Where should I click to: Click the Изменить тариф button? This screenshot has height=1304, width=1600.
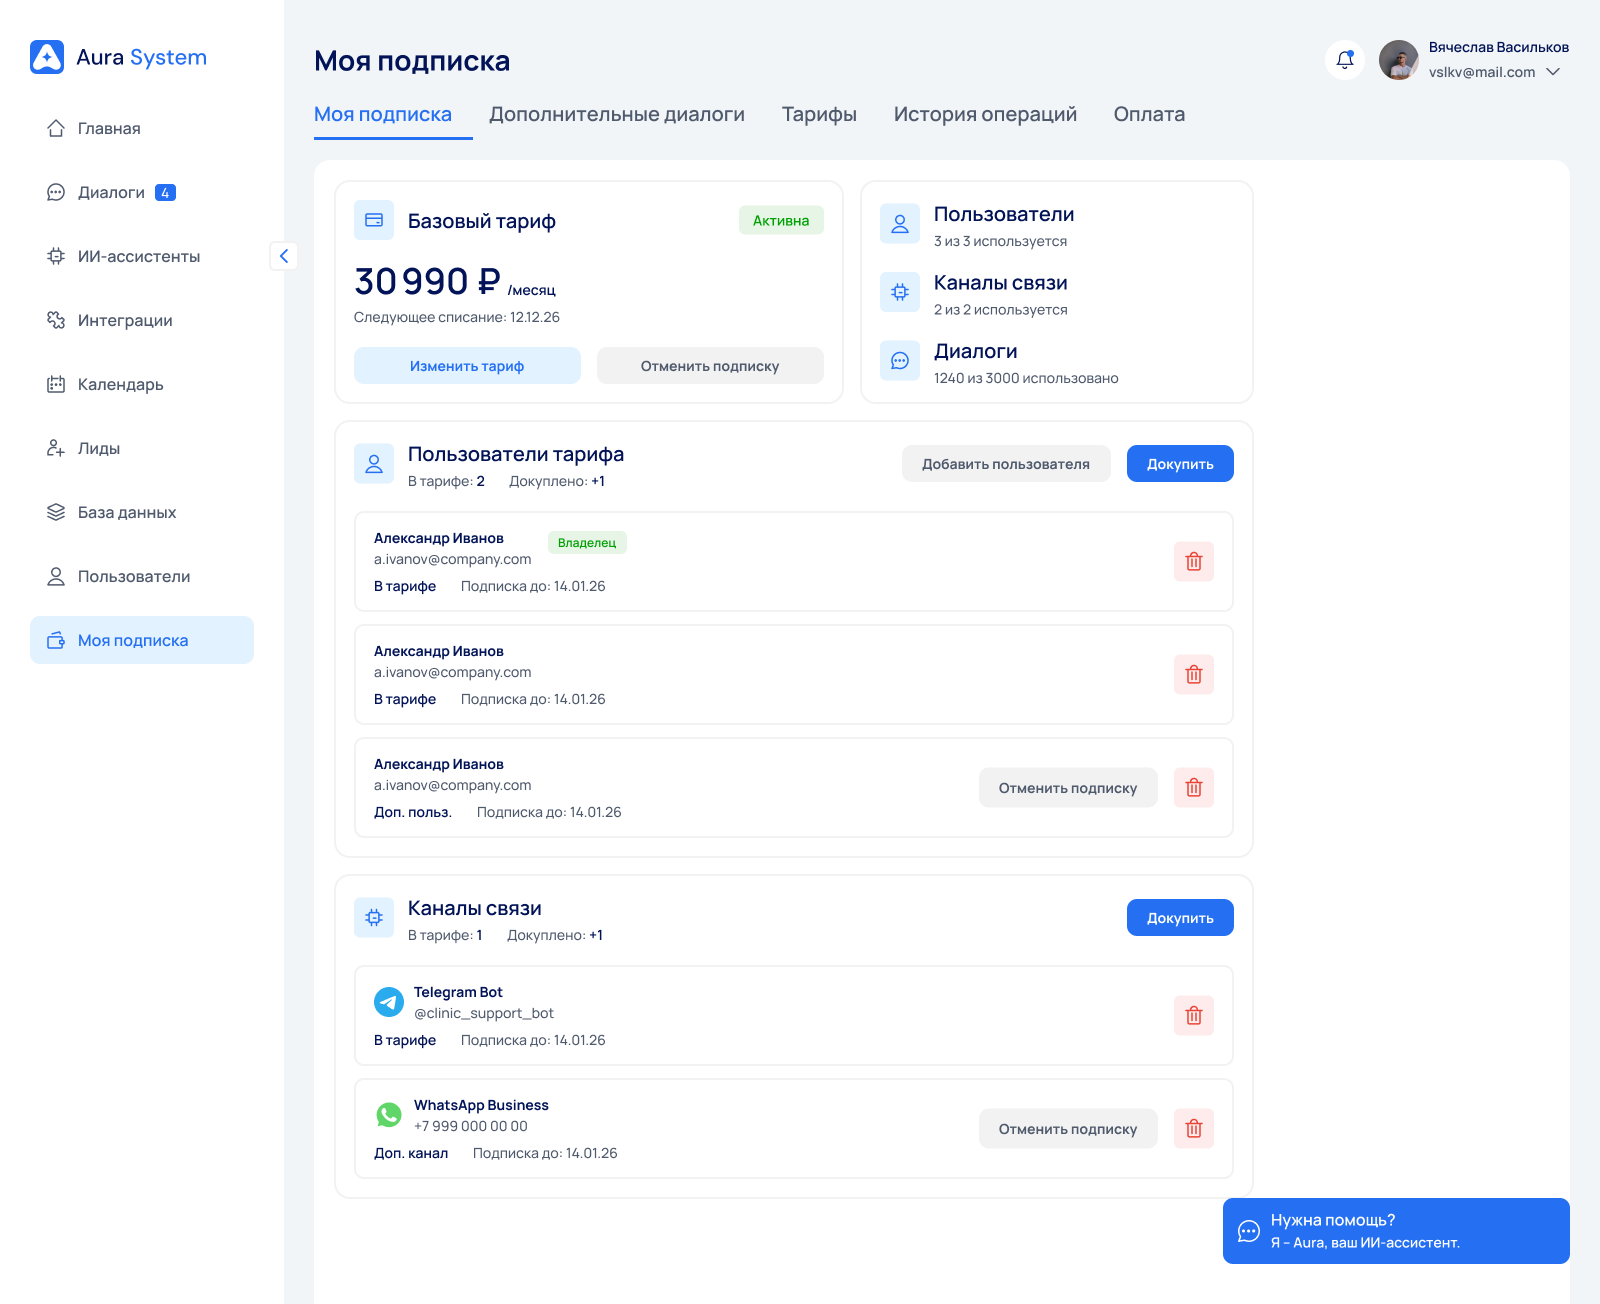pos(467,366)
